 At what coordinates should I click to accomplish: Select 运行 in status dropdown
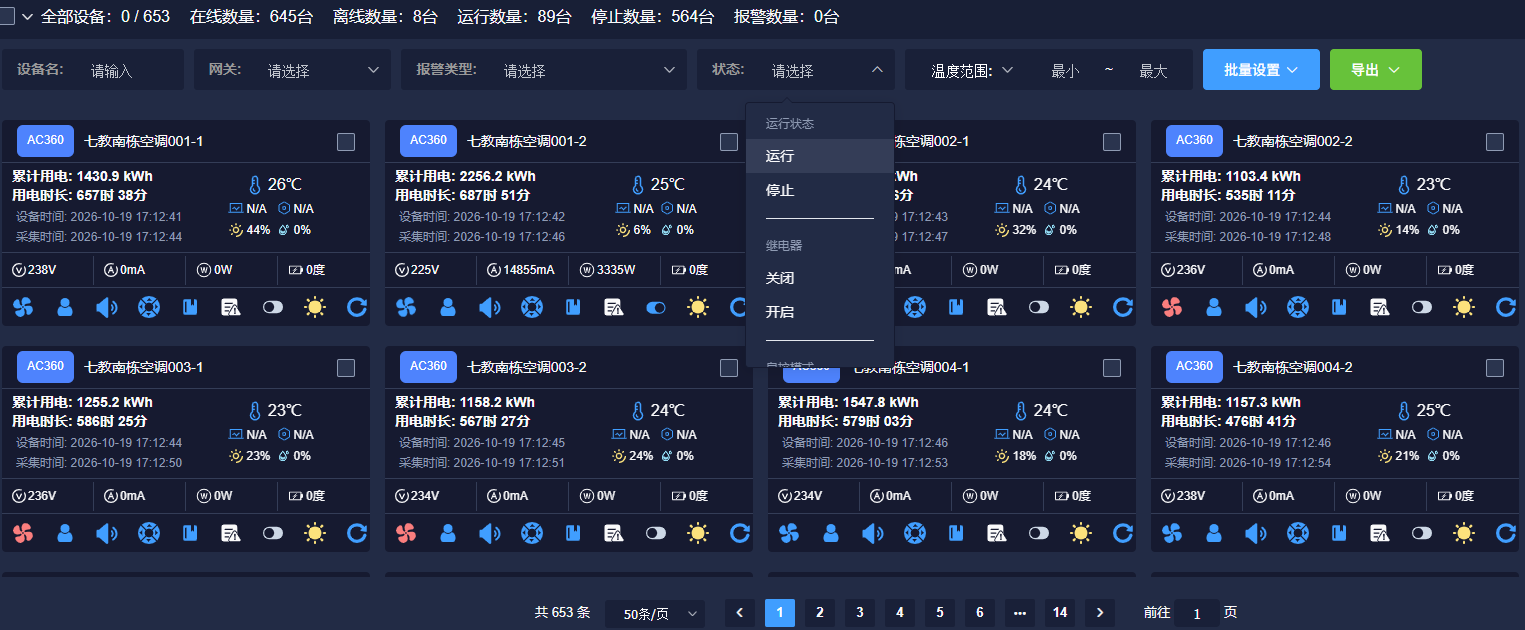(x=820, y=156)
